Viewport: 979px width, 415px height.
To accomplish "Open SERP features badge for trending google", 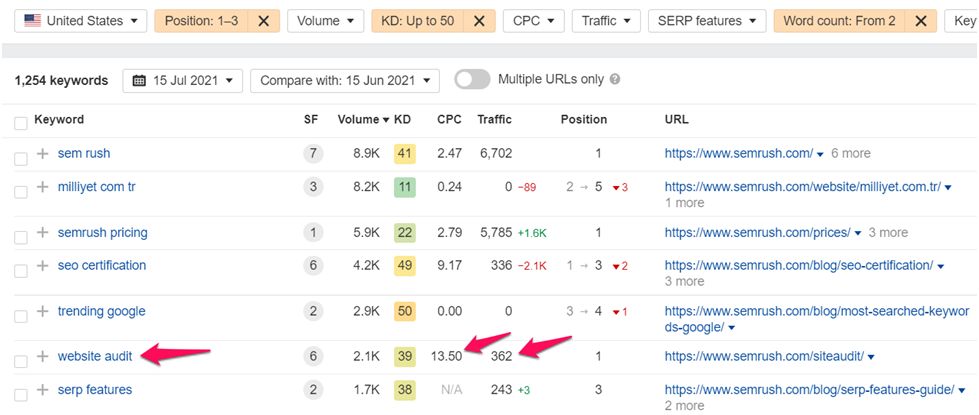I will pos(313,311).
